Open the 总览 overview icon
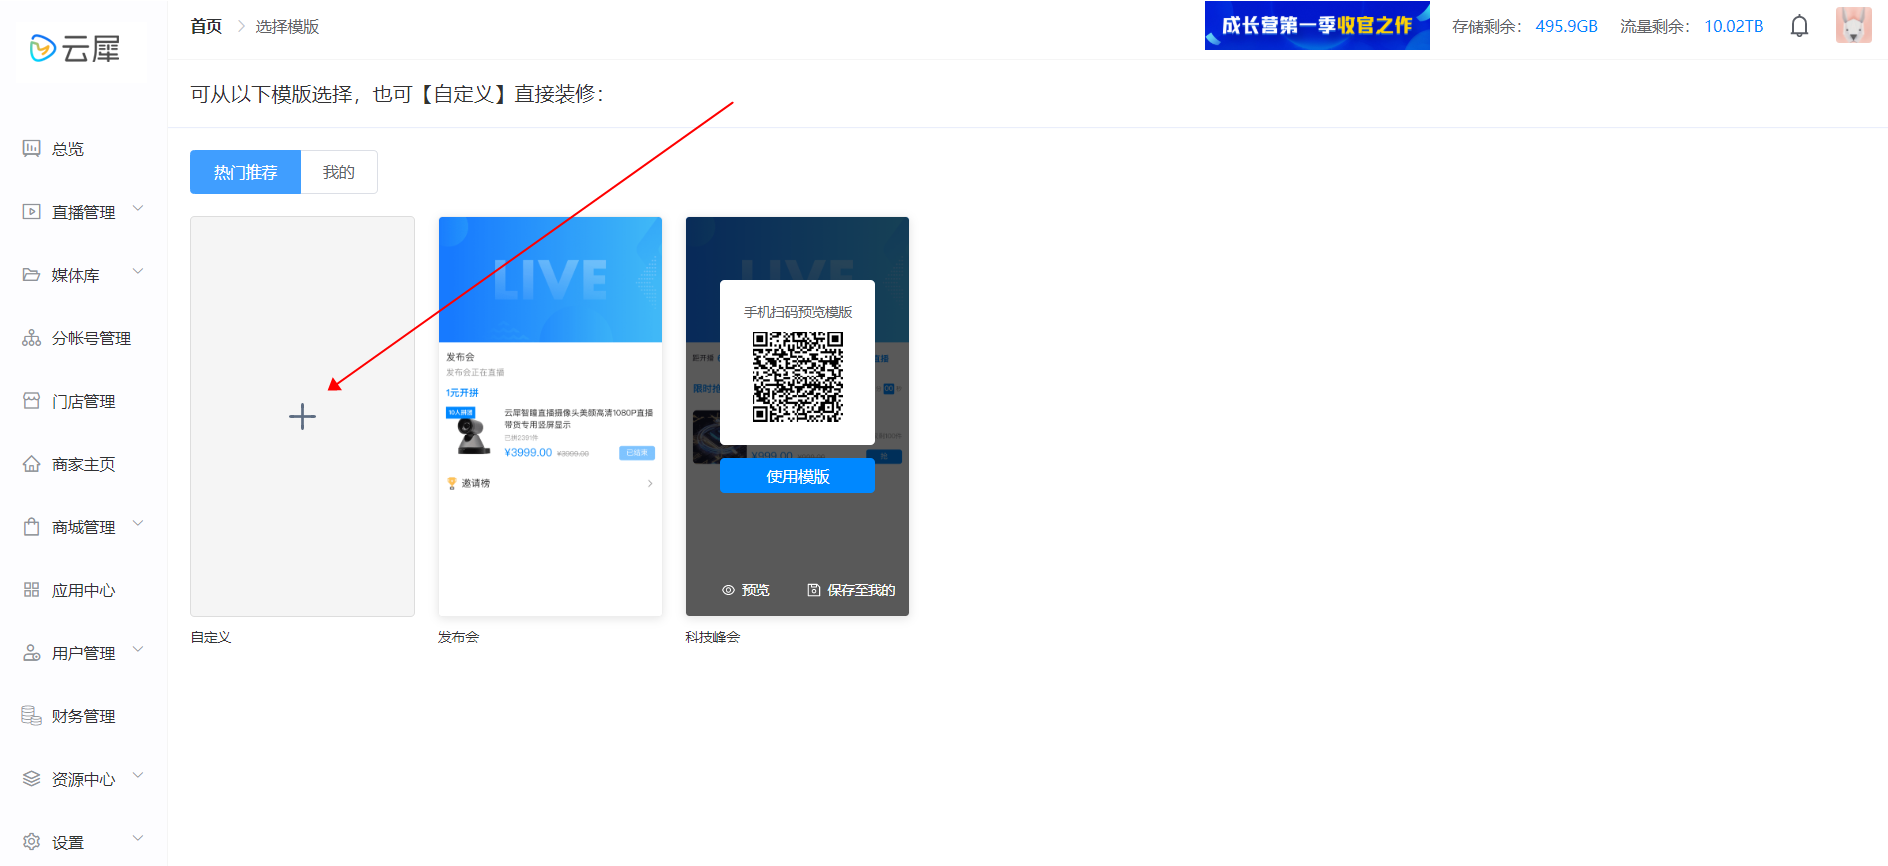This screenshot has width=1888, height=866. point(32,148)
